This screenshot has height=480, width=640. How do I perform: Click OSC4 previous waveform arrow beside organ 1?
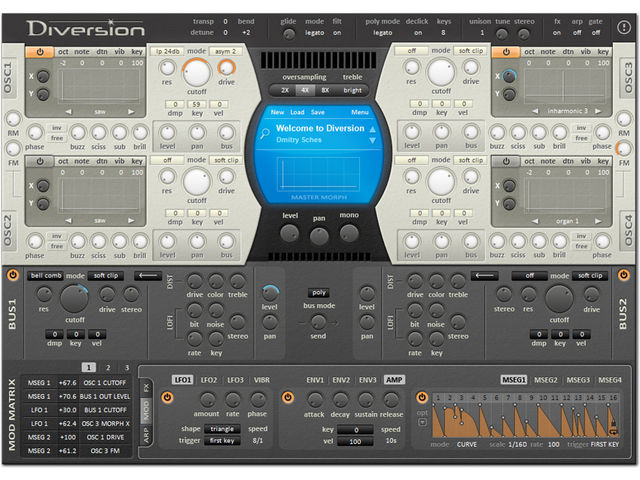(535, 221)
